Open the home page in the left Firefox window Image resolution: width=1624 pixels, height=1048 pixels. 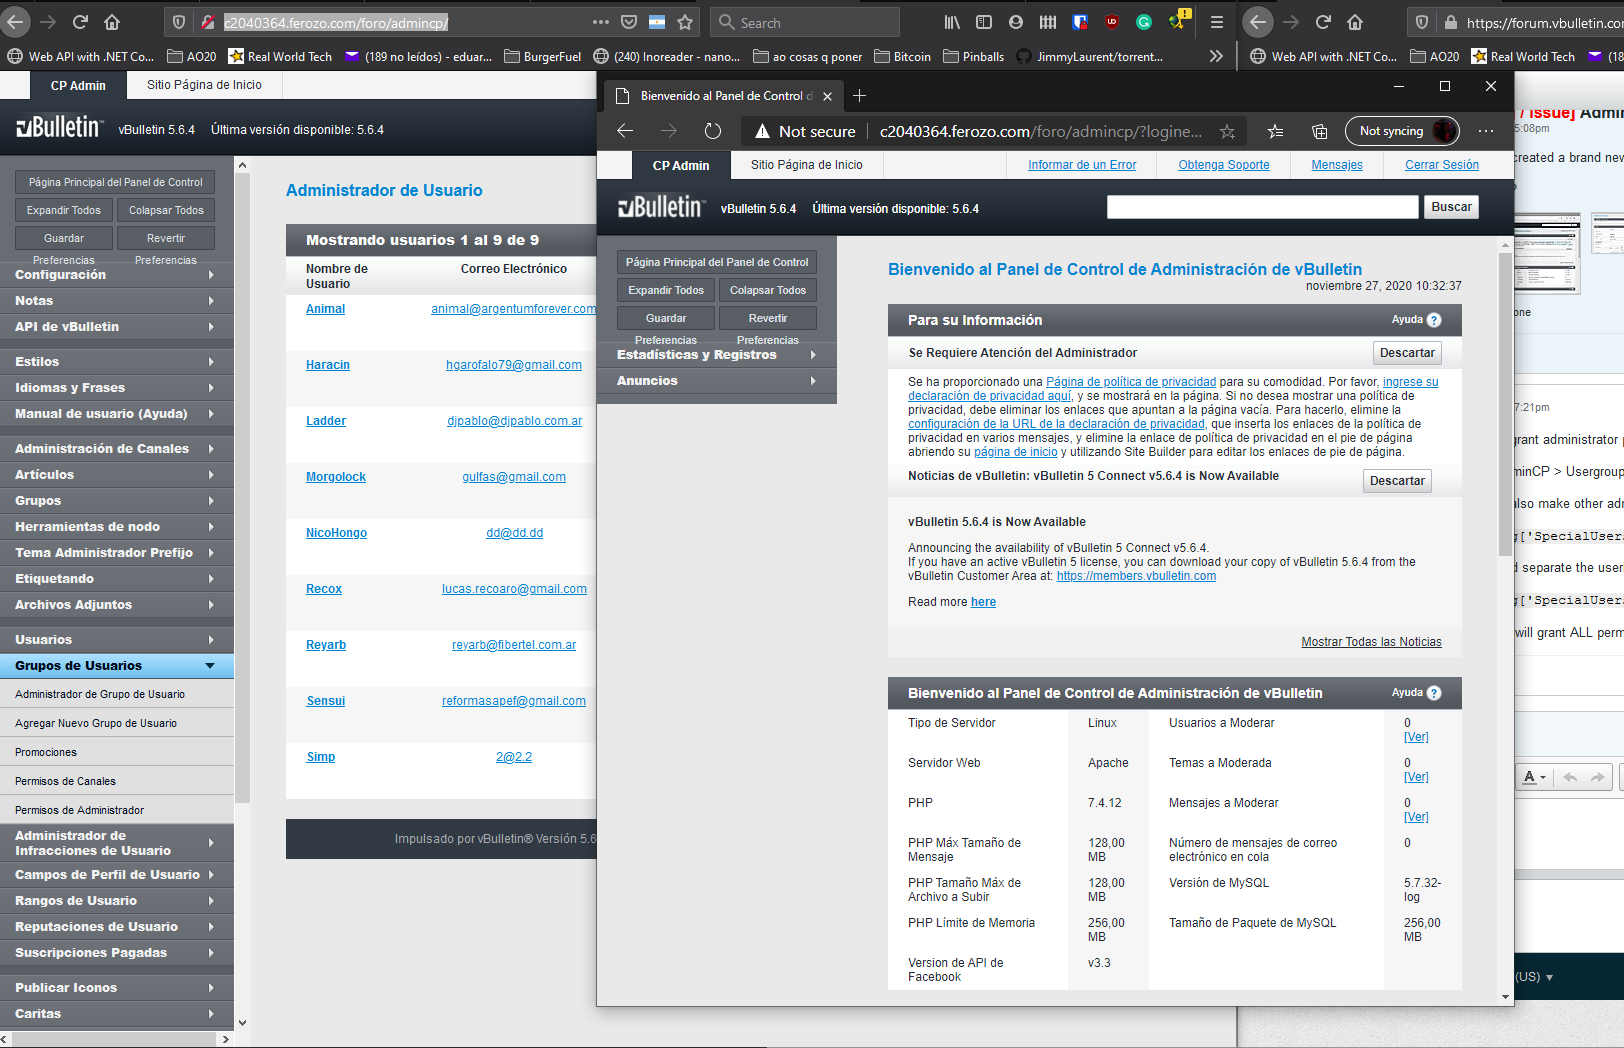pyautogui.click(x=112, y=22)
